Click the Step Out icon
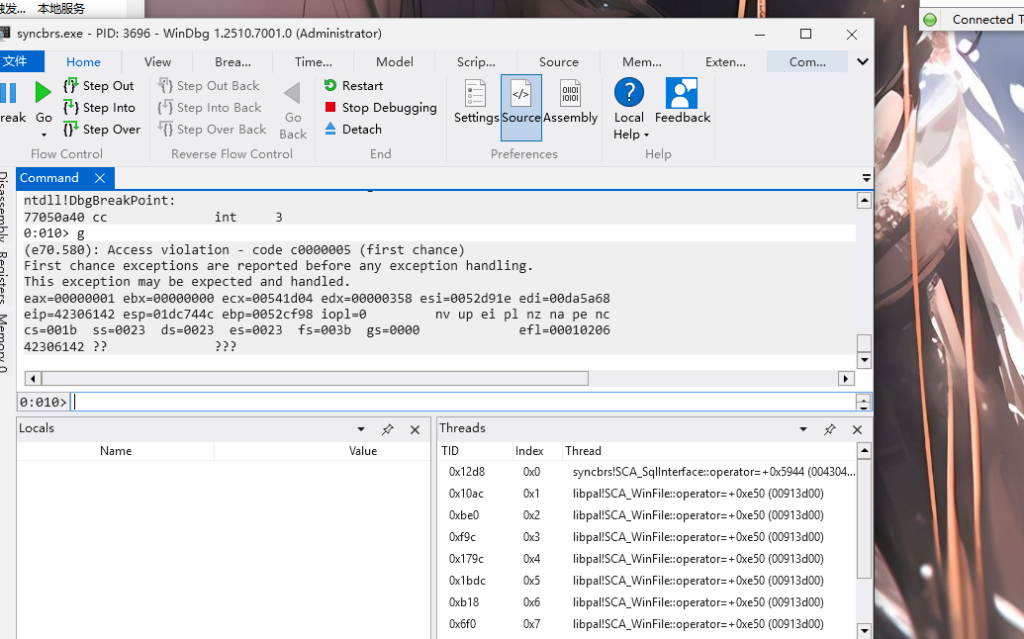 pyautogui.click(x=71, y=86)
